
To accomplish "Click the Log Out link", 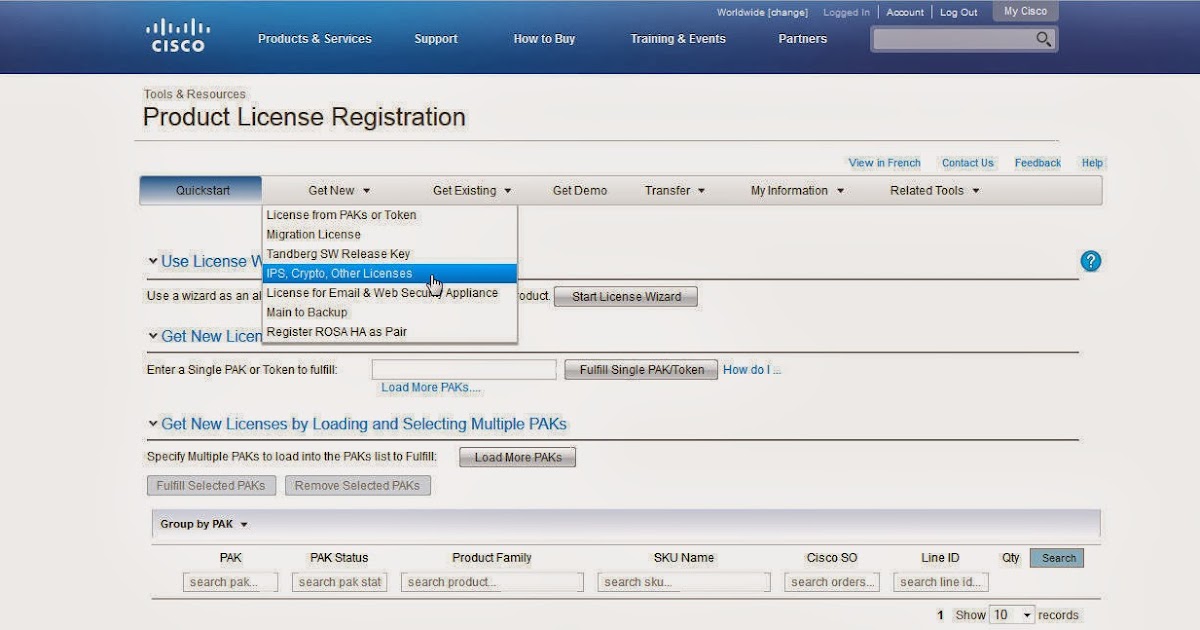I will (x=959, y=13).
